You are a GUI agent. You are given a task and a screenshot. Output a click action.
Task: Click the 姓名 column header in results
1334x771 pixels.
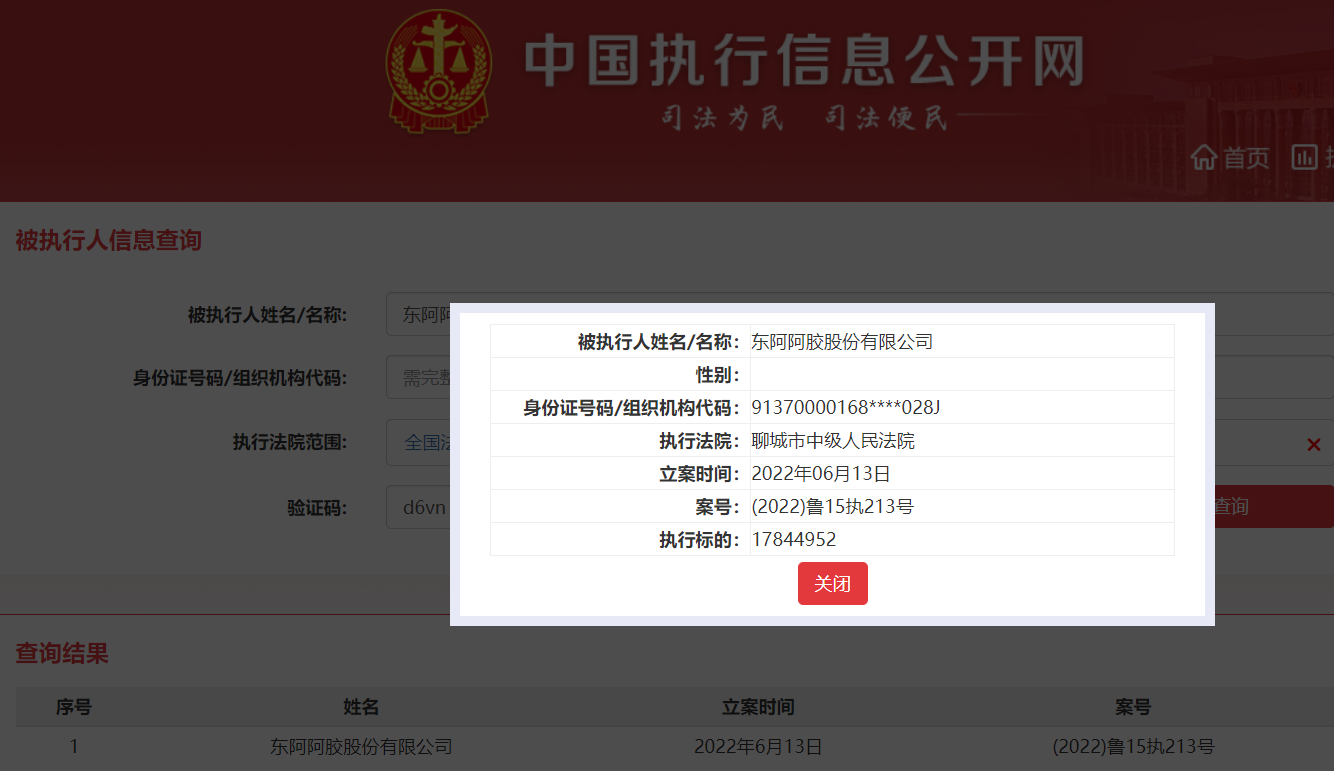(361, 707)
